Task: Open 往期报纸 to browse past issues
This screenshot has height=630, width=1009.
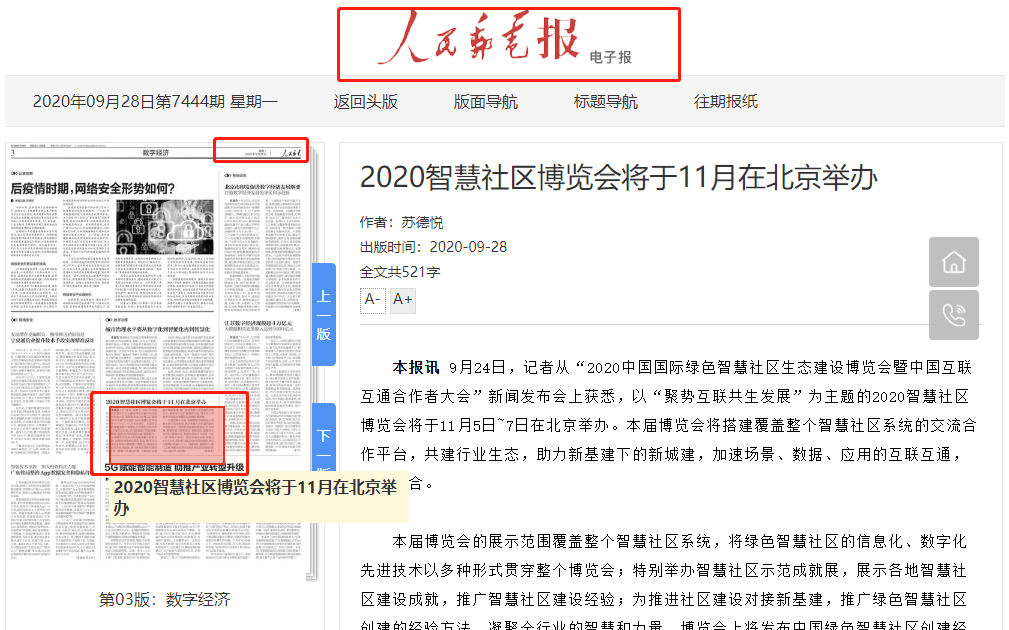Action: [x=724, y=103]
